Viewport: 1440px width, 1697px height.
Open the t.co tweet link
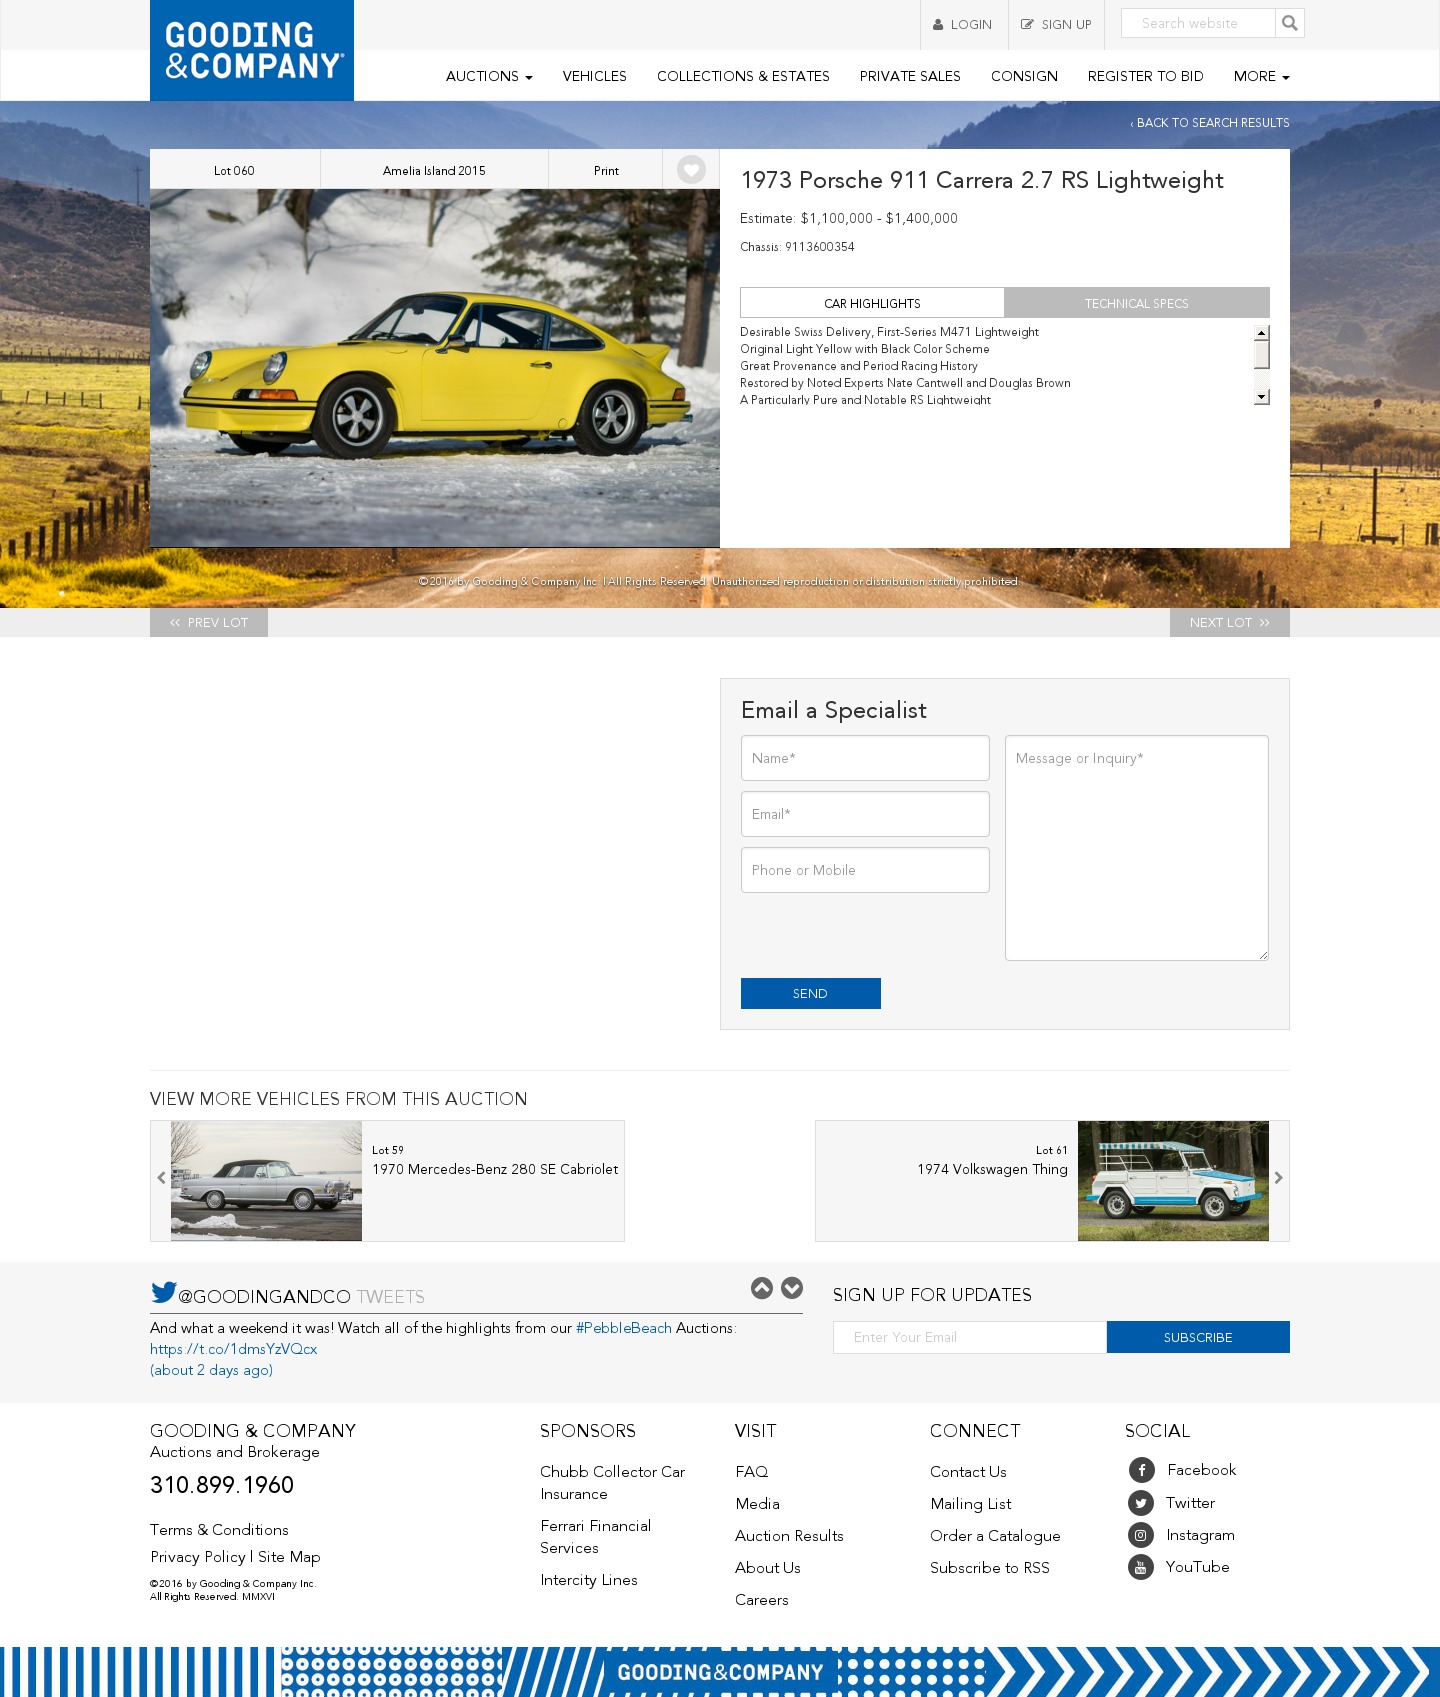pyautogui.click(x=233, y=1349)
